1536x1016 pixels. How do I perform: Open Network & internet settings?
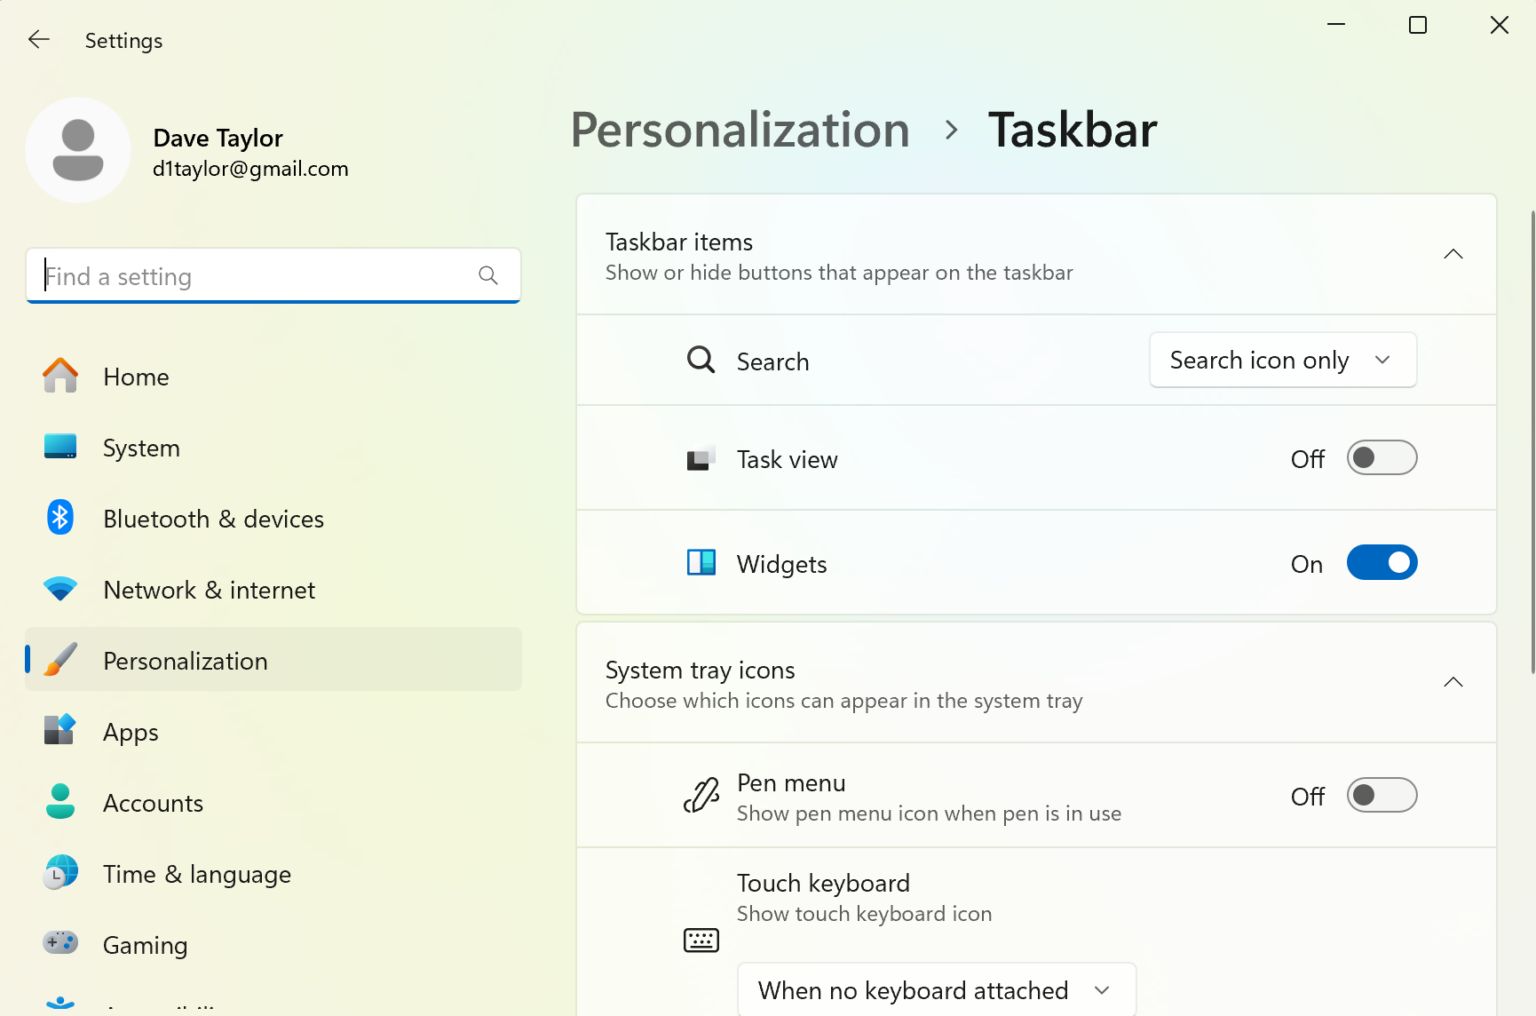pyautogui.click(x=208, y=590)
